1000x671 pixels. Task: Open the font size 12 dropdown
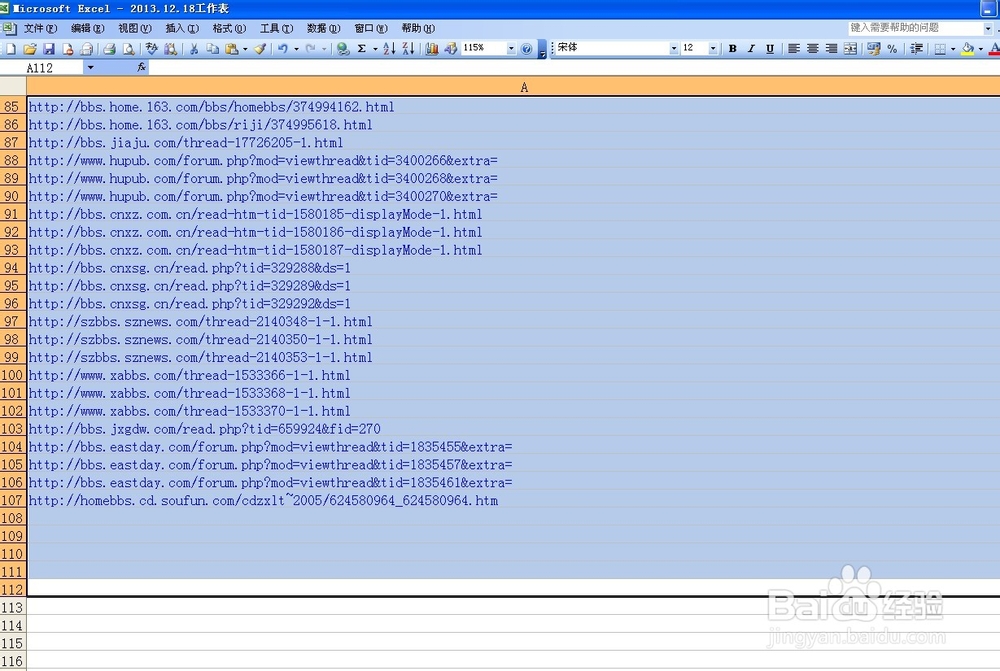click(x=712, y=48)
